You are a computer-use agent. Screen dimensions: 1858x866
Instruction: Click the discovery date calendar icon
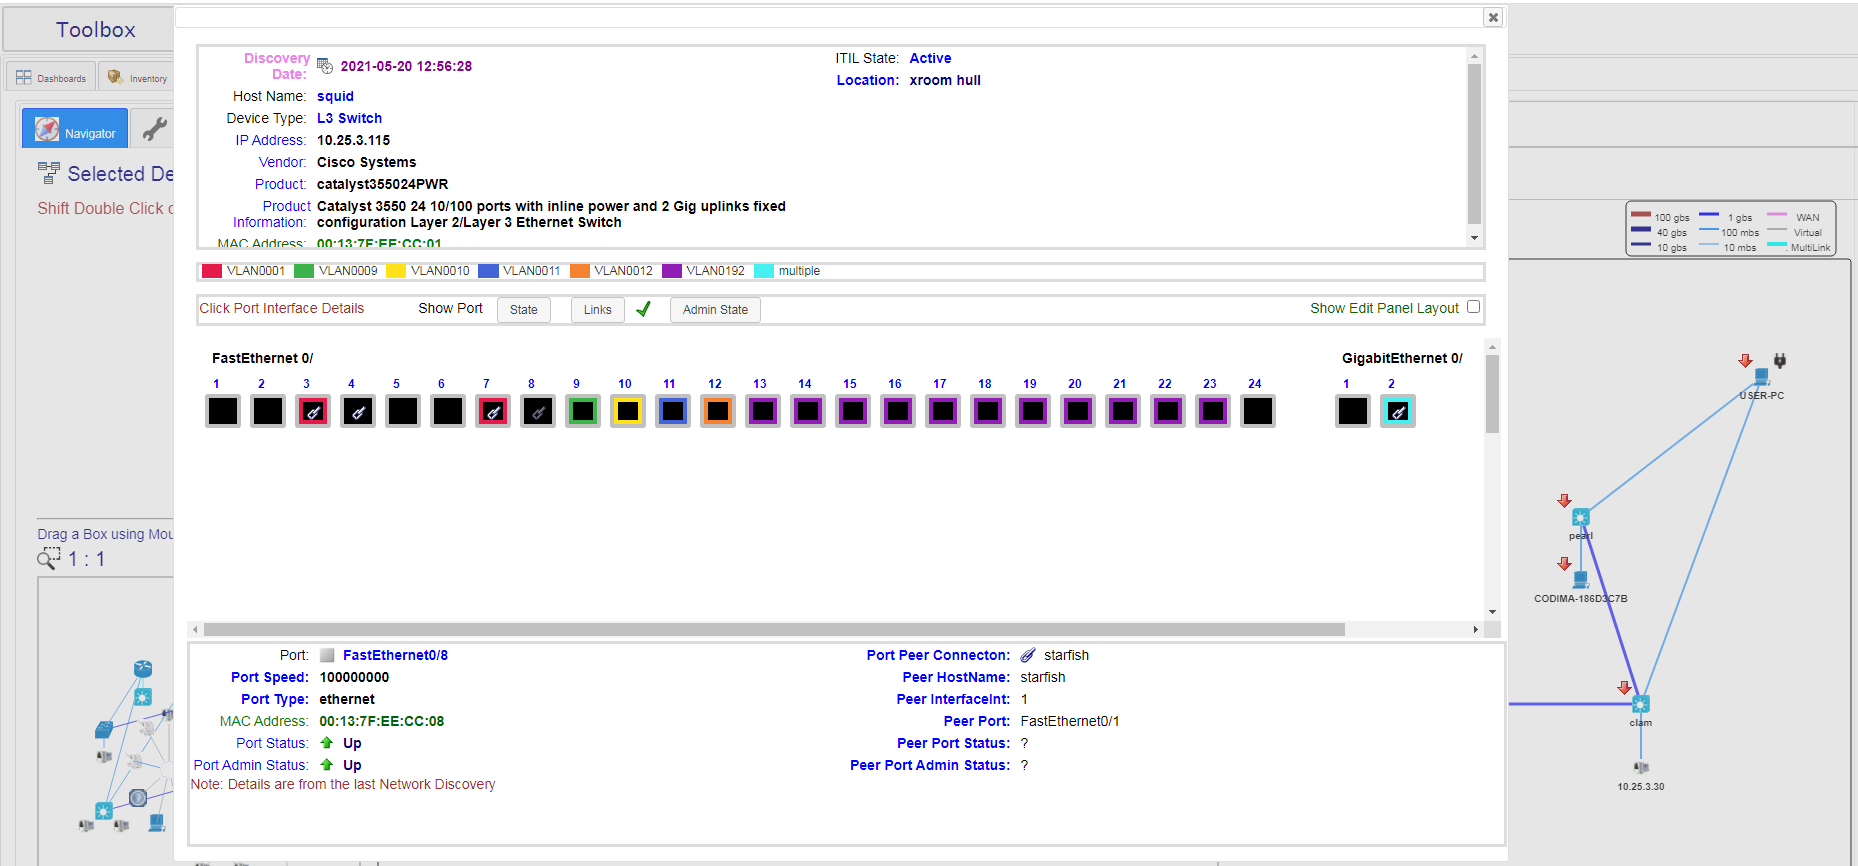tap(325, 66)
